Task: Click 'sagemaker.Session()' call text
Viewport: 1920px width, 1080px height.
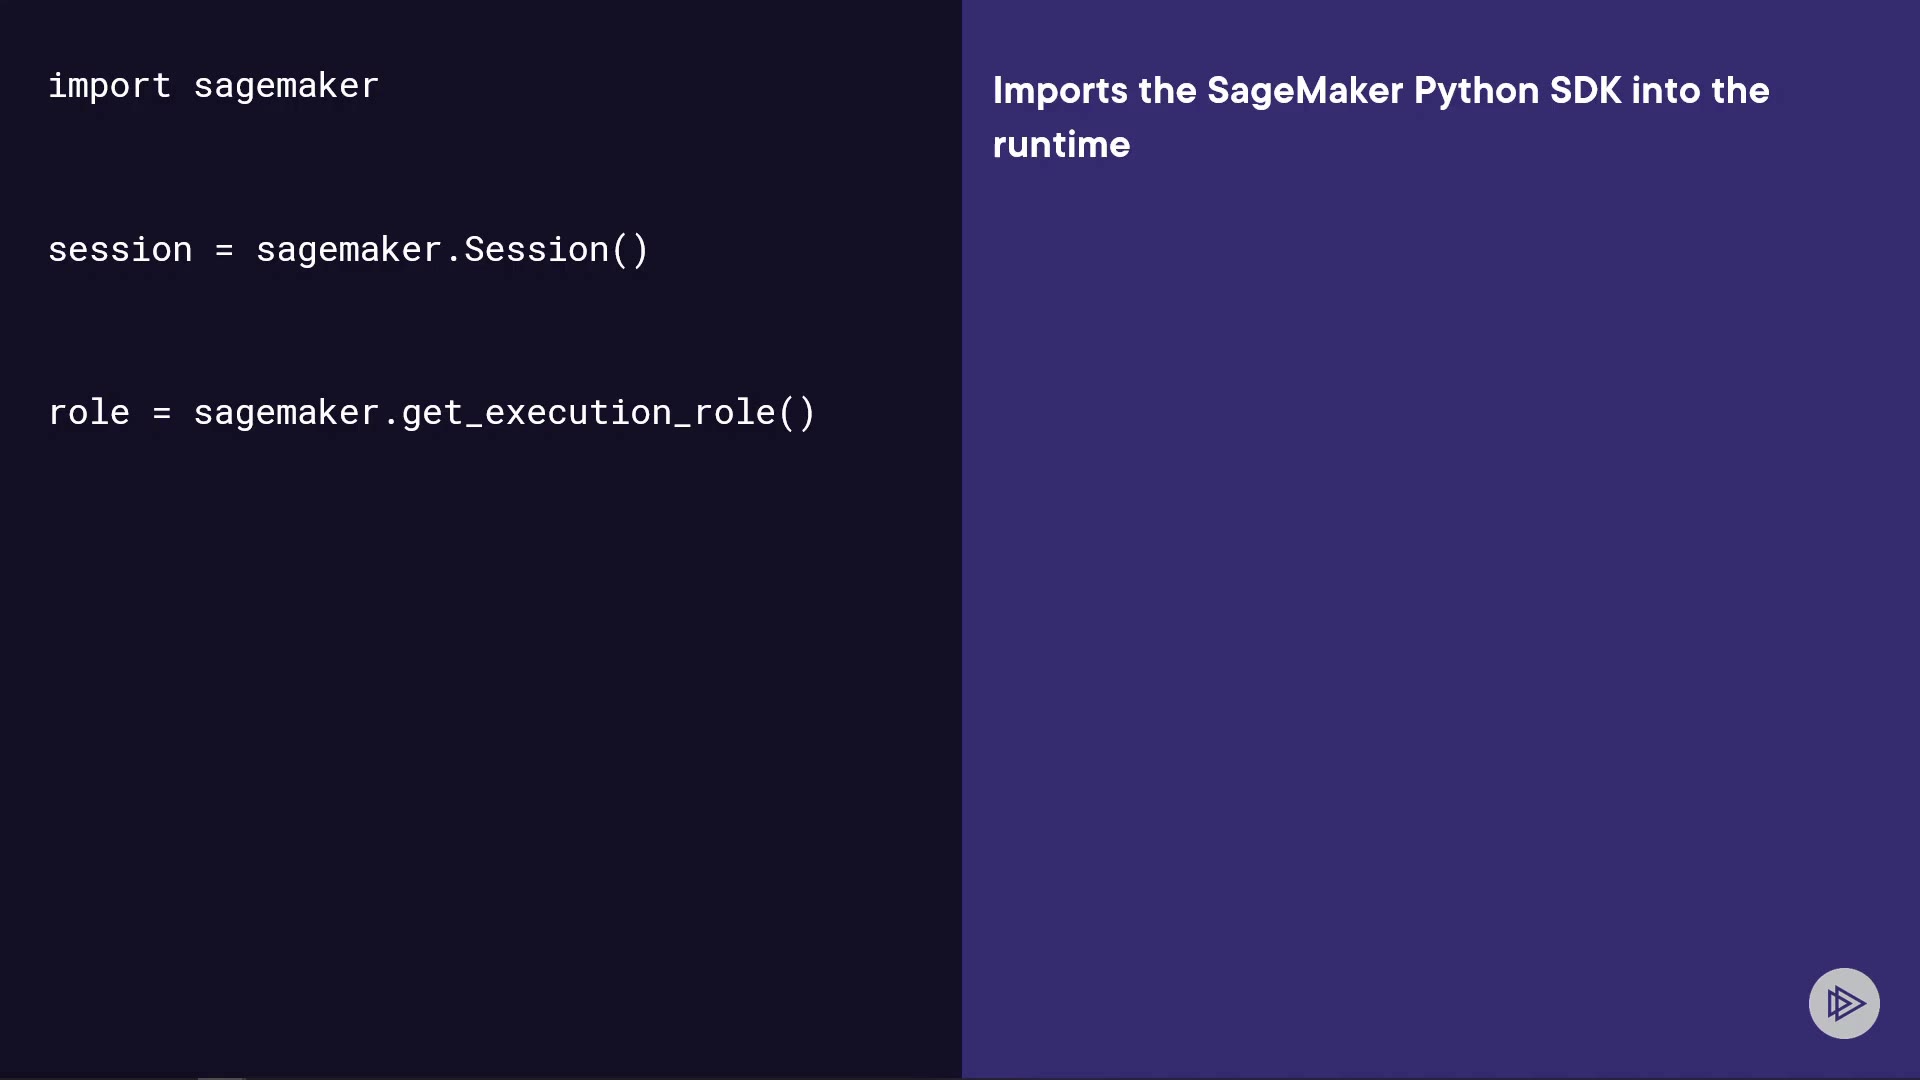Action: coord(452,250)
